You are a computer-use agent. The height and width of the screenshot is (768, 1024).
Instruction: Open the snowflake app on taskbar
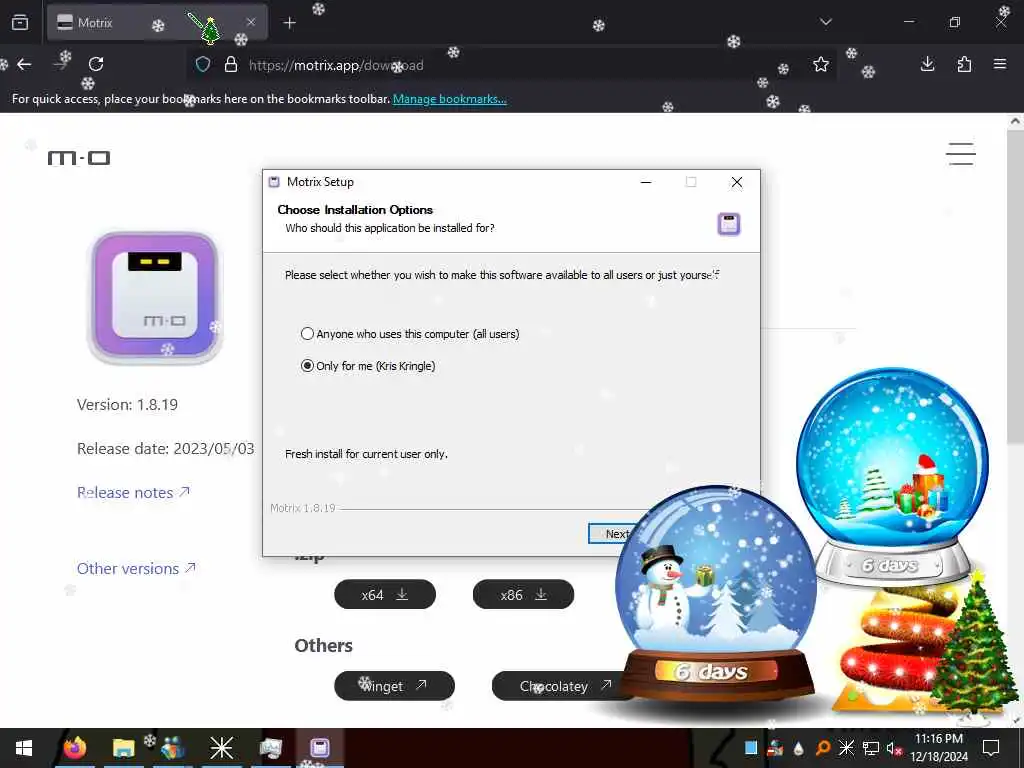221,748
